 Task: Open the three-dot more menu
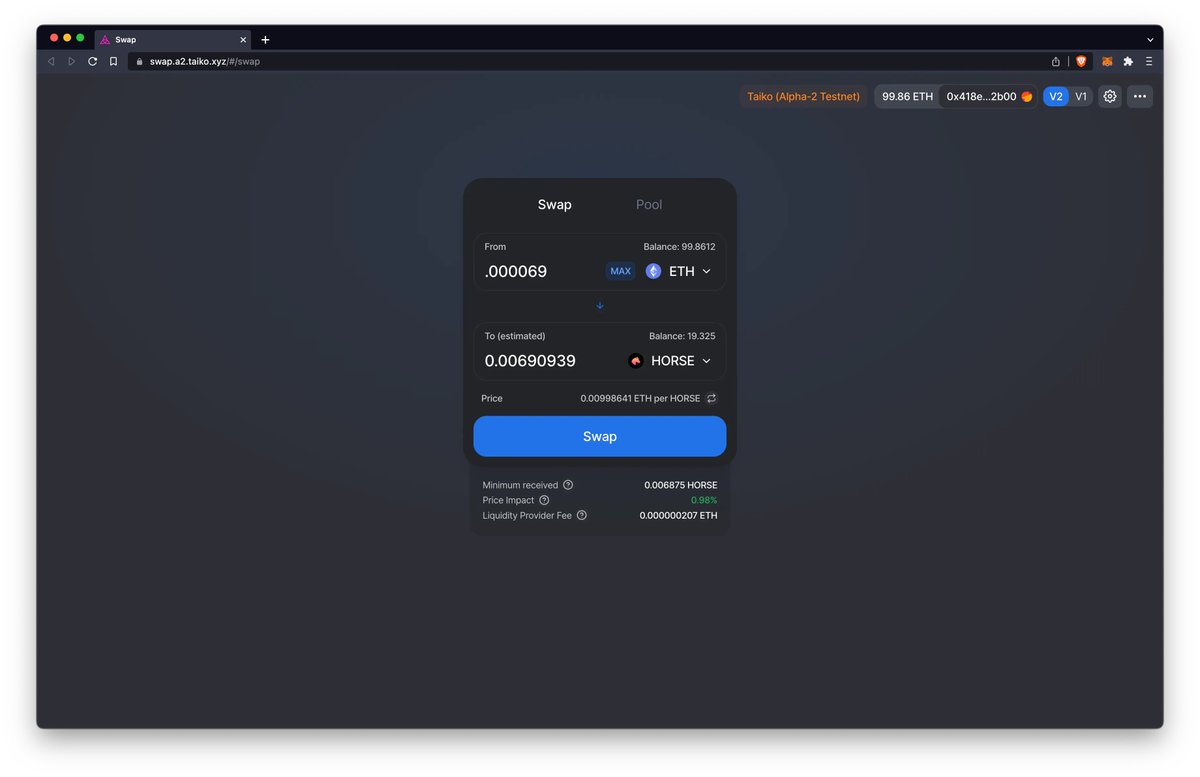[x=1140, y=96]
